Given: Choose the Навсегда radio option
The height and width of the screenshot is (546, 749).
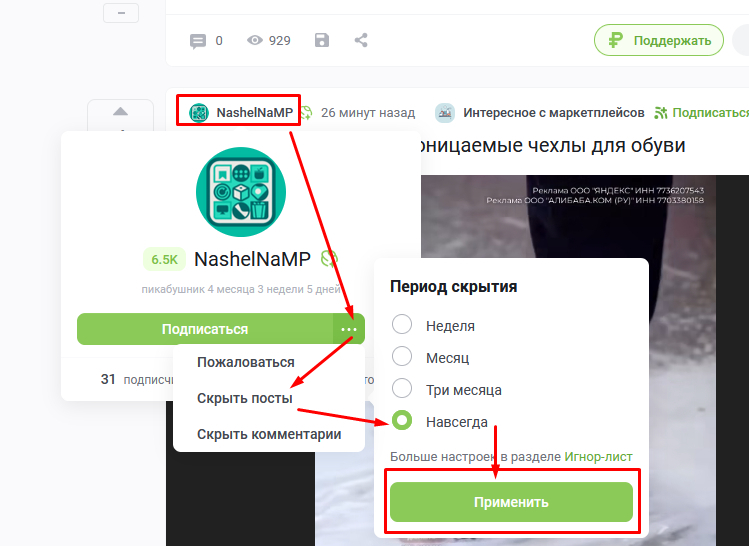Looking at the screenshot, I should (402, 420).
